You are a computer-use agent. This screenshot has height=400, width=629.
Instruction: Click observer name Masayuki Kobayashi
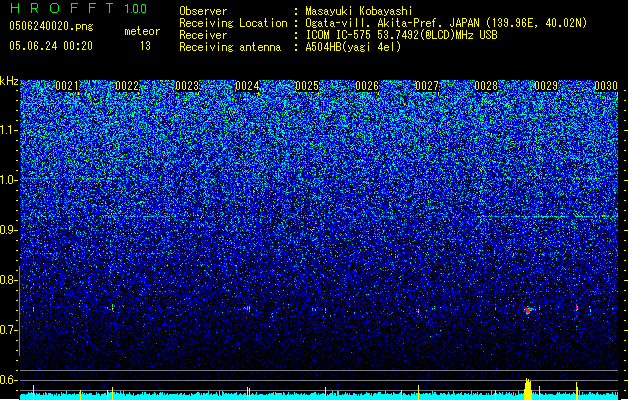click(x=359, y=11)
